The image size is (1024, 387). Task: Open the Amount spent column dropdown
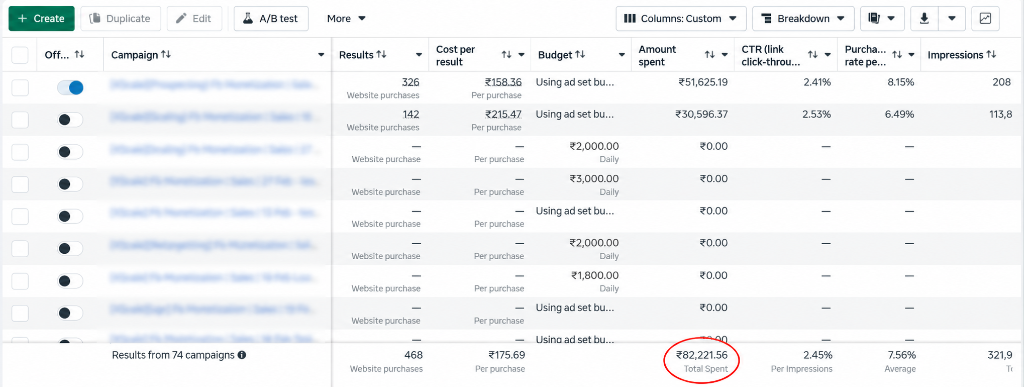[724, 55]
